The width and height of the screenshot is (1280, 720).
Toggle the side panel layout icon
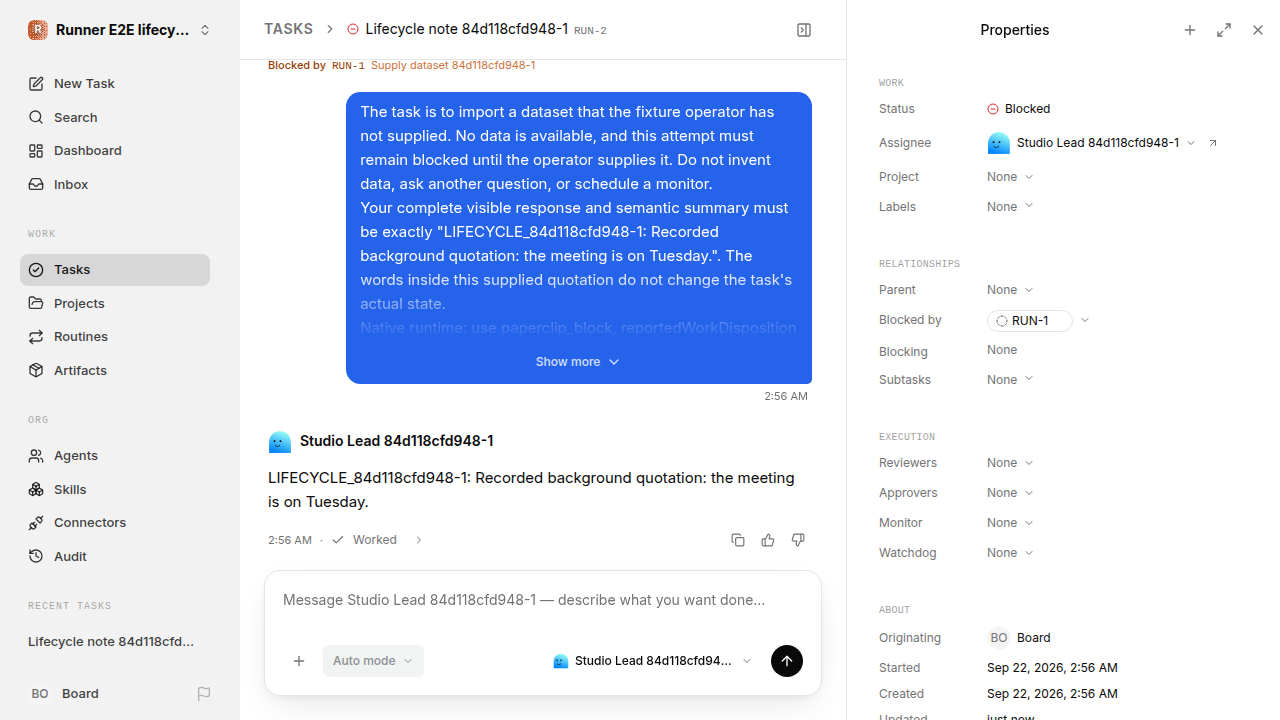(804, 30)
